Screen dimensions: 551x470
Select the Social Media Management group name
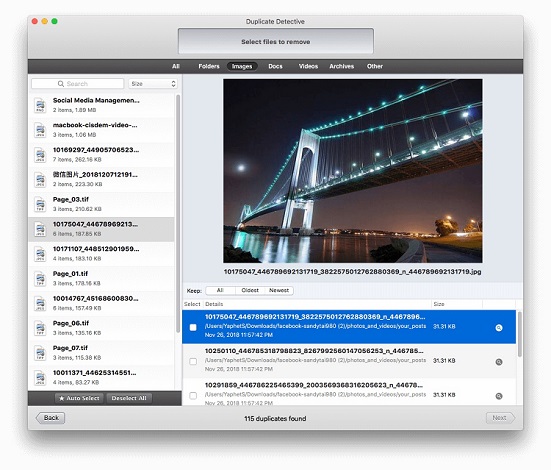pyautogui.click(x=96, y=100)
